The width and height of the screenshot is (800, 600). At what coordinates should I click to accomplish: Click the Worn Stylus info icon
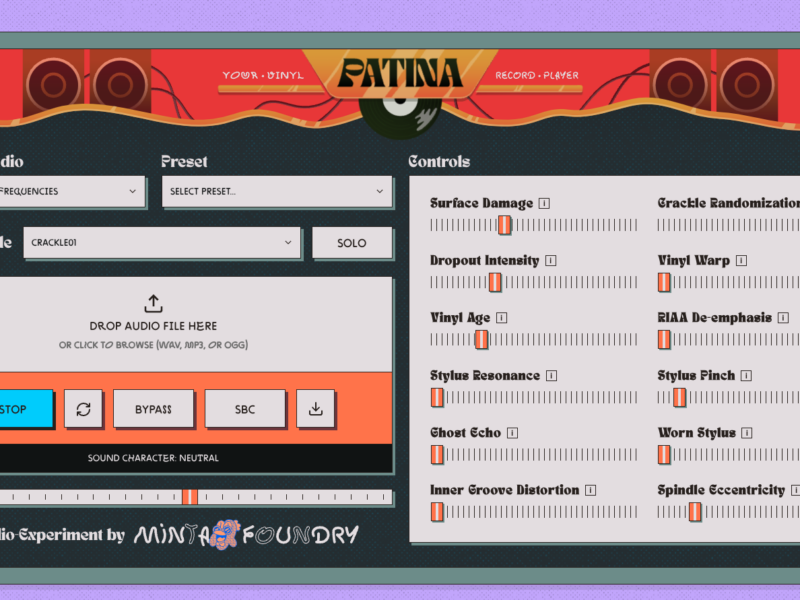747,433
